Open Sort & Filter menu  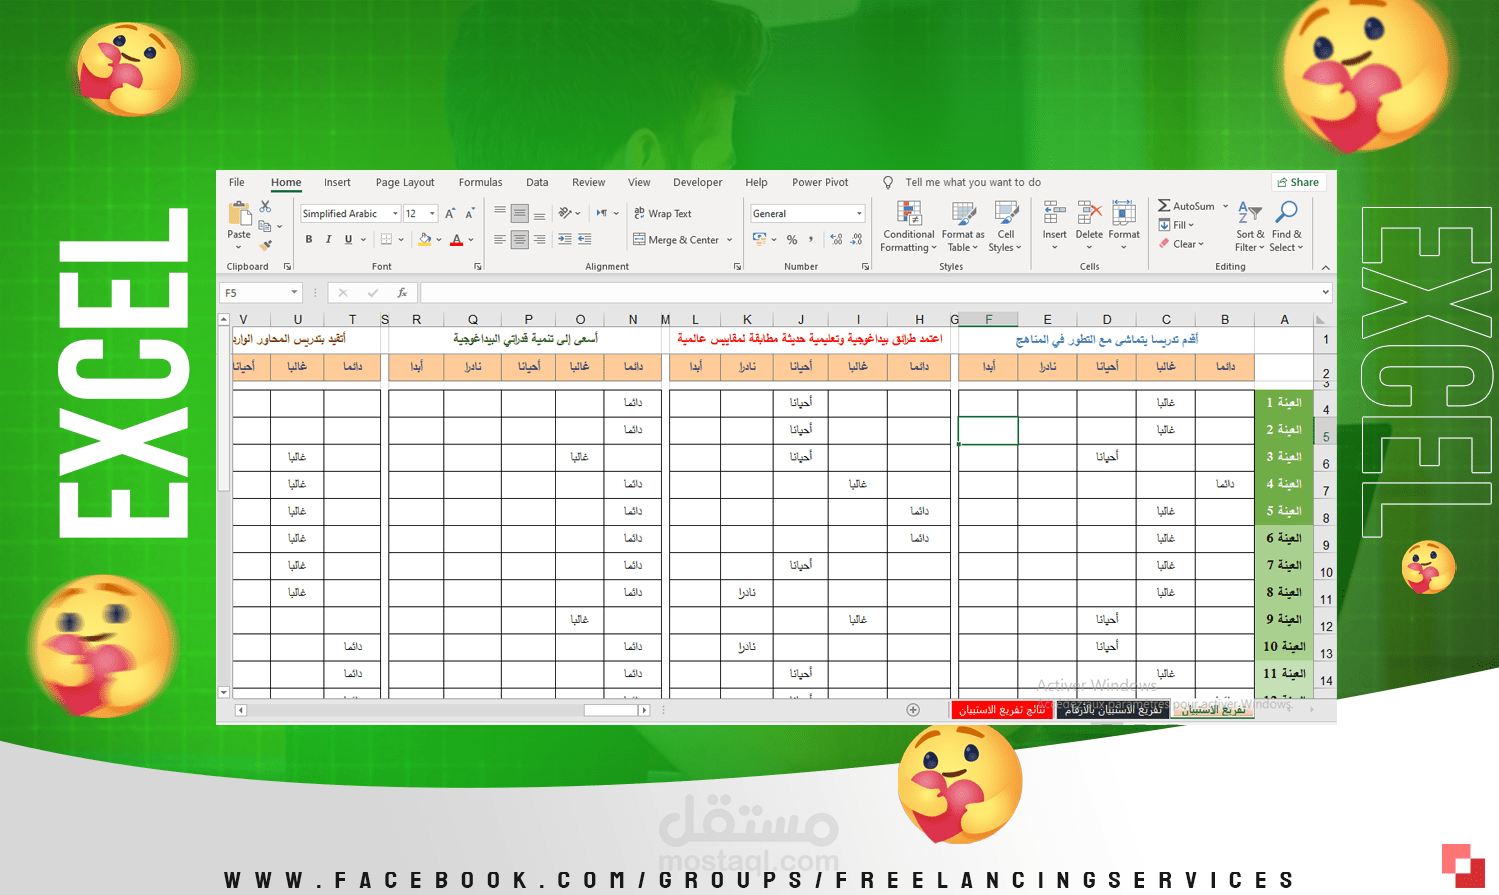[x=1250, y=226]
